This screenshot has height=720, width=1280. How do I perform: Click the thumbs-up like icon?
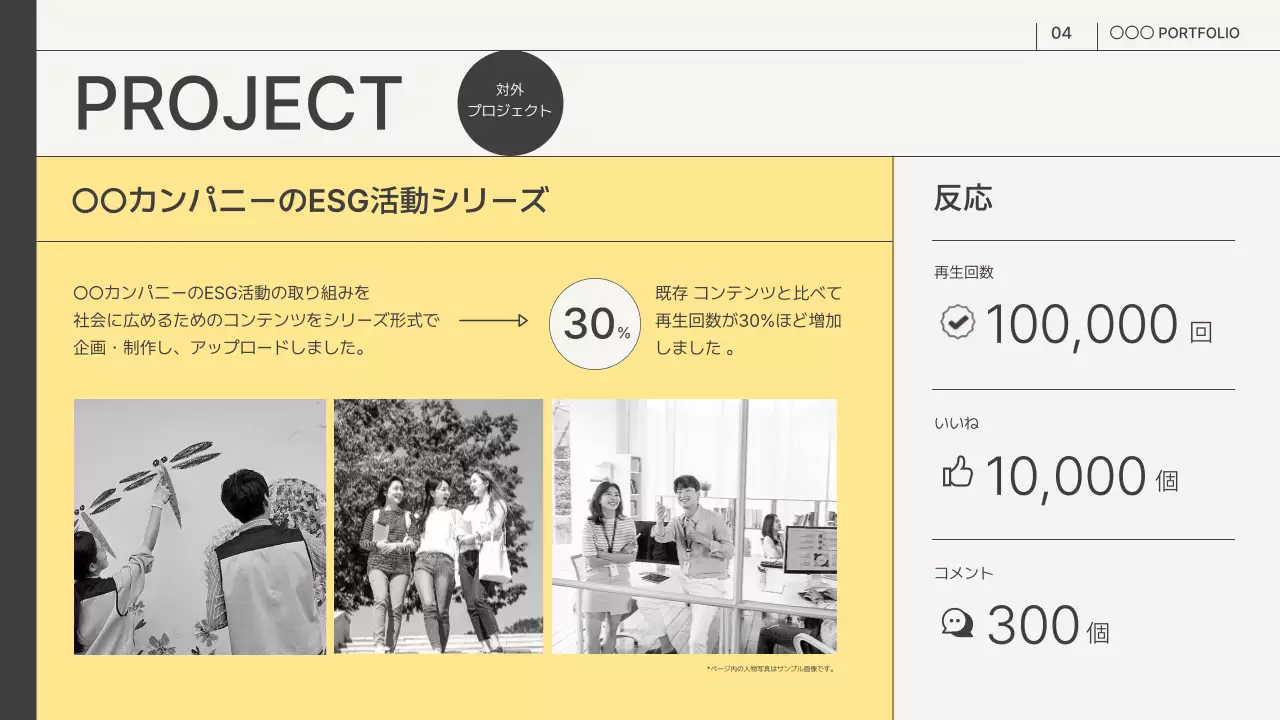957,473
